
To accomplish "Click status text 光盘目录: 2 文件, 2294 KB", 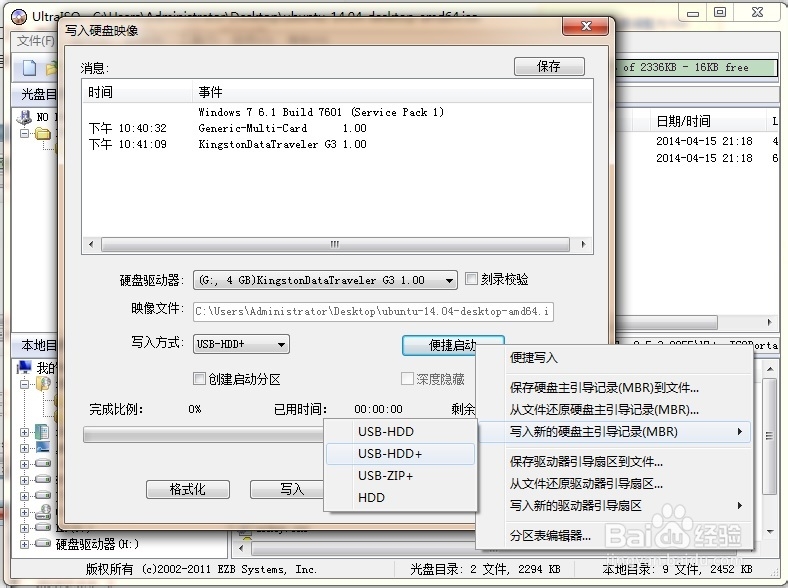I will pyautogui.click(x=485, y=569).
